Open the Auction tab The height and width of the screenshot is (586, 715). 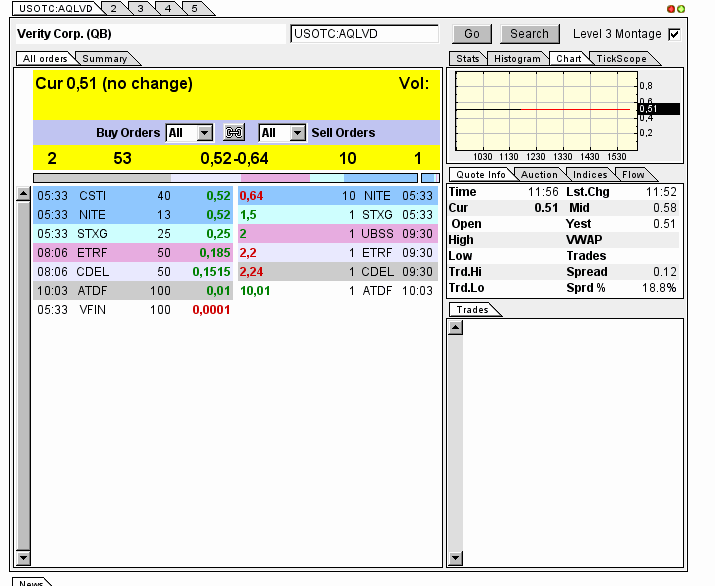(539, 175)
